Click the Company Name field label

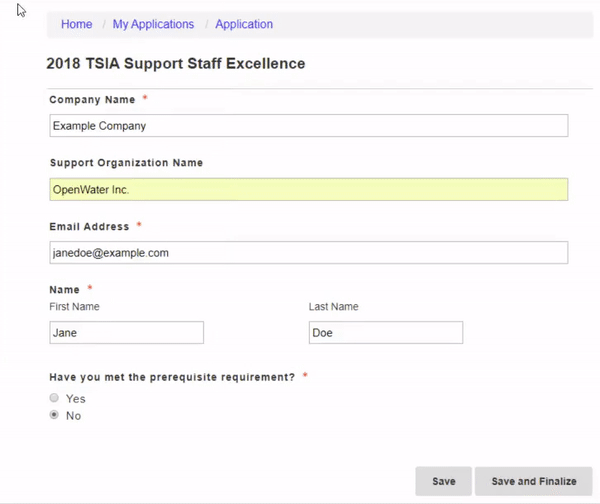[x=92, y=99]
